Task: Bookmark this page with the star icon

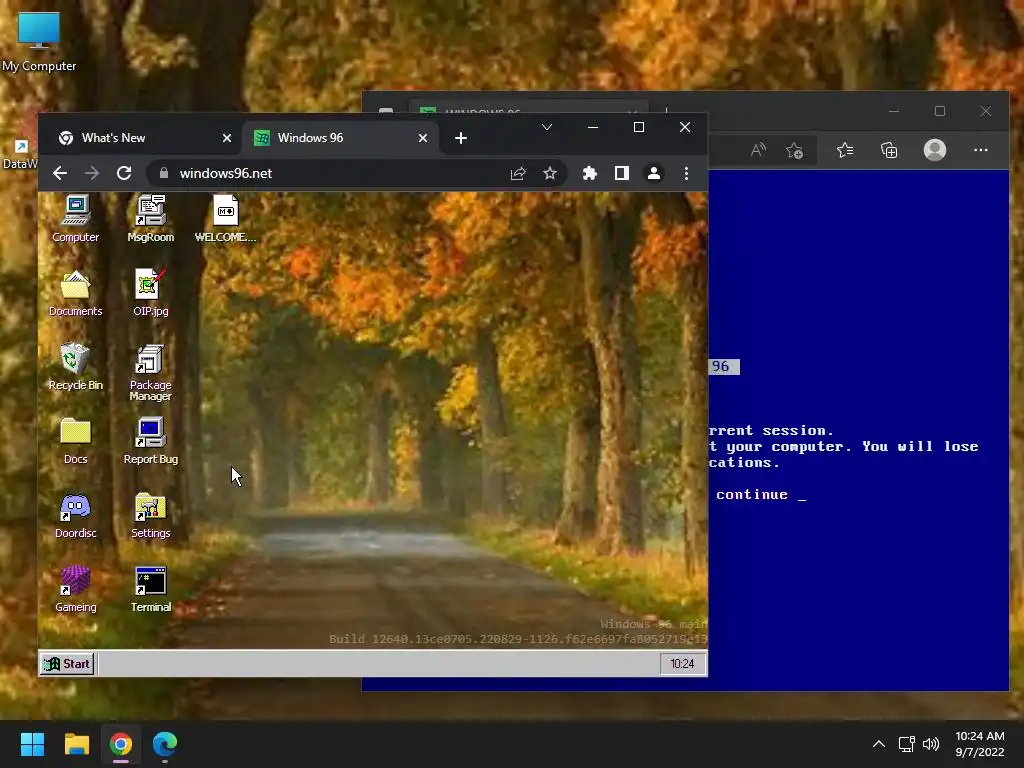Action: pos(550,173)
